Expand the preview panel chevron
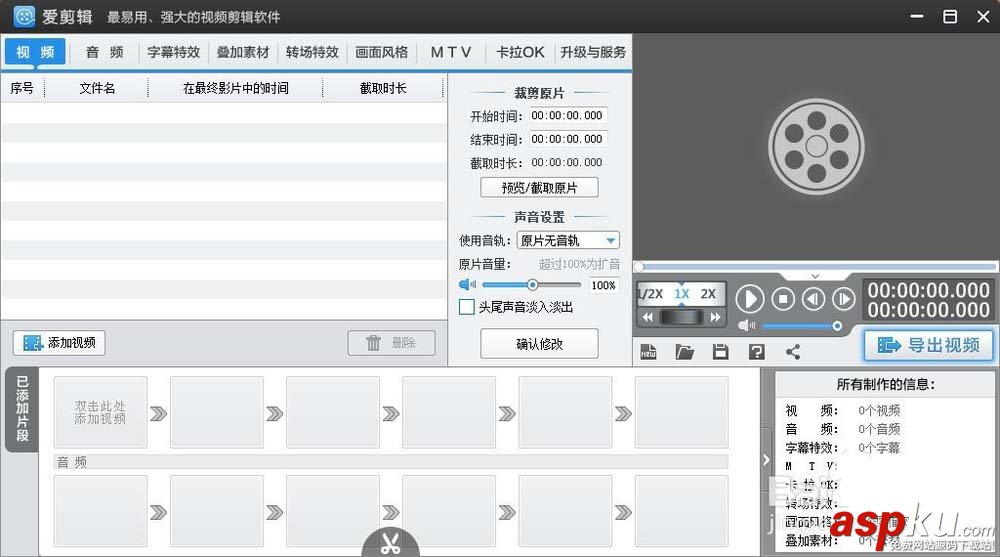Image resolution: width=1000 pixels, height=557 pixels. click(815, 276)
